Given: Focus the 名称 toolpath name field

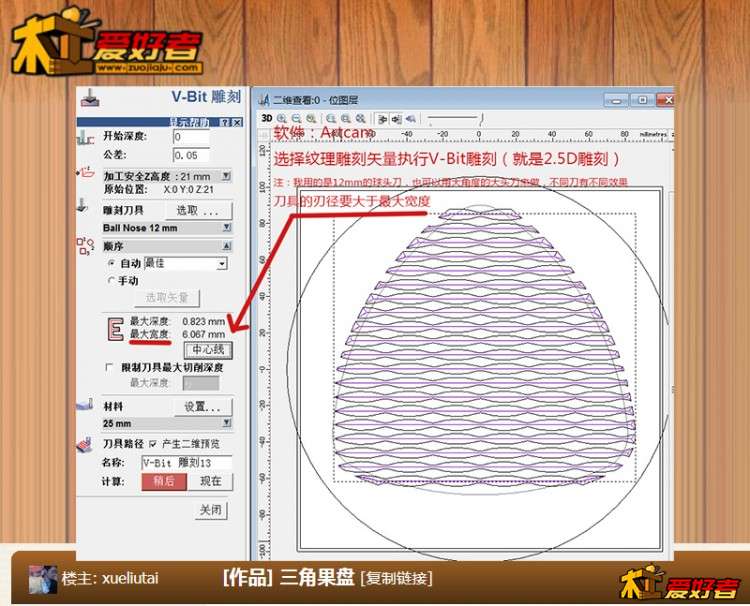Looking at the screenshot, I should [x=187, y=463].
